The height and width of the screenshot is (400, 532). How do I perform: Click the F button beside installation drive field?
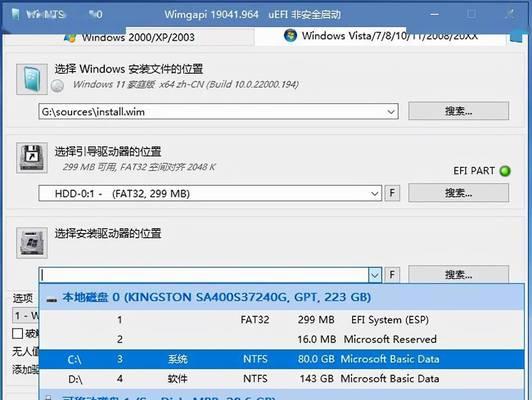[392, 274]
